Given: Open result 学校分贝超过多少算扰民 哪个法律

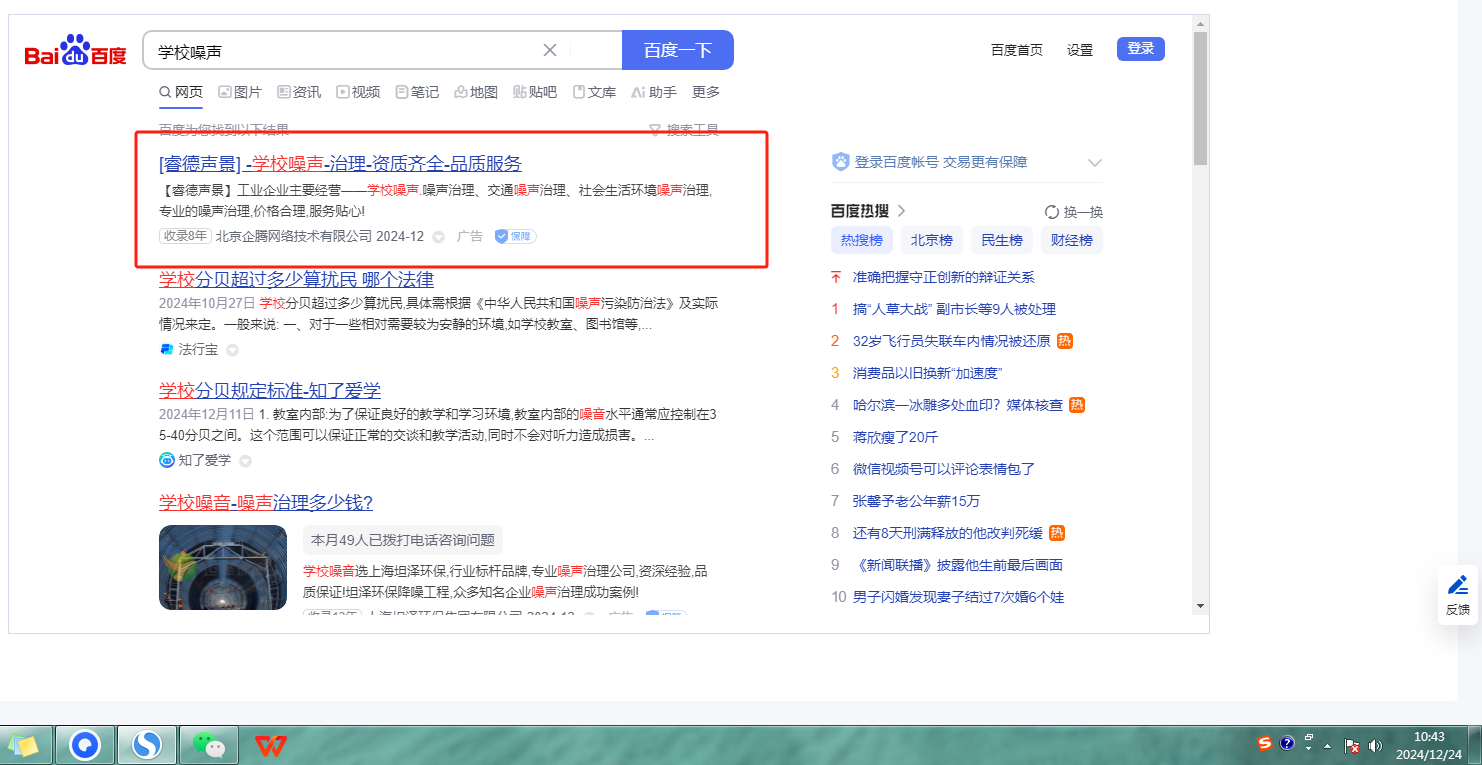Looking at the screenshot, I should point(296,279).
